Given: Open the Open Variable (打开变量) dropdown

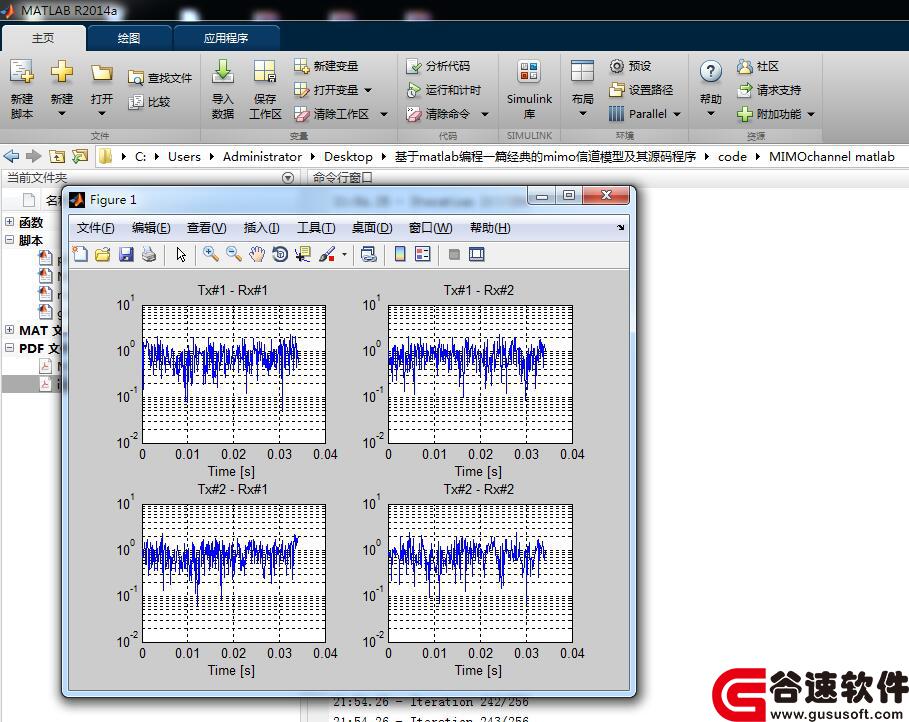Looking at the screenshot, I should point(368,90).
